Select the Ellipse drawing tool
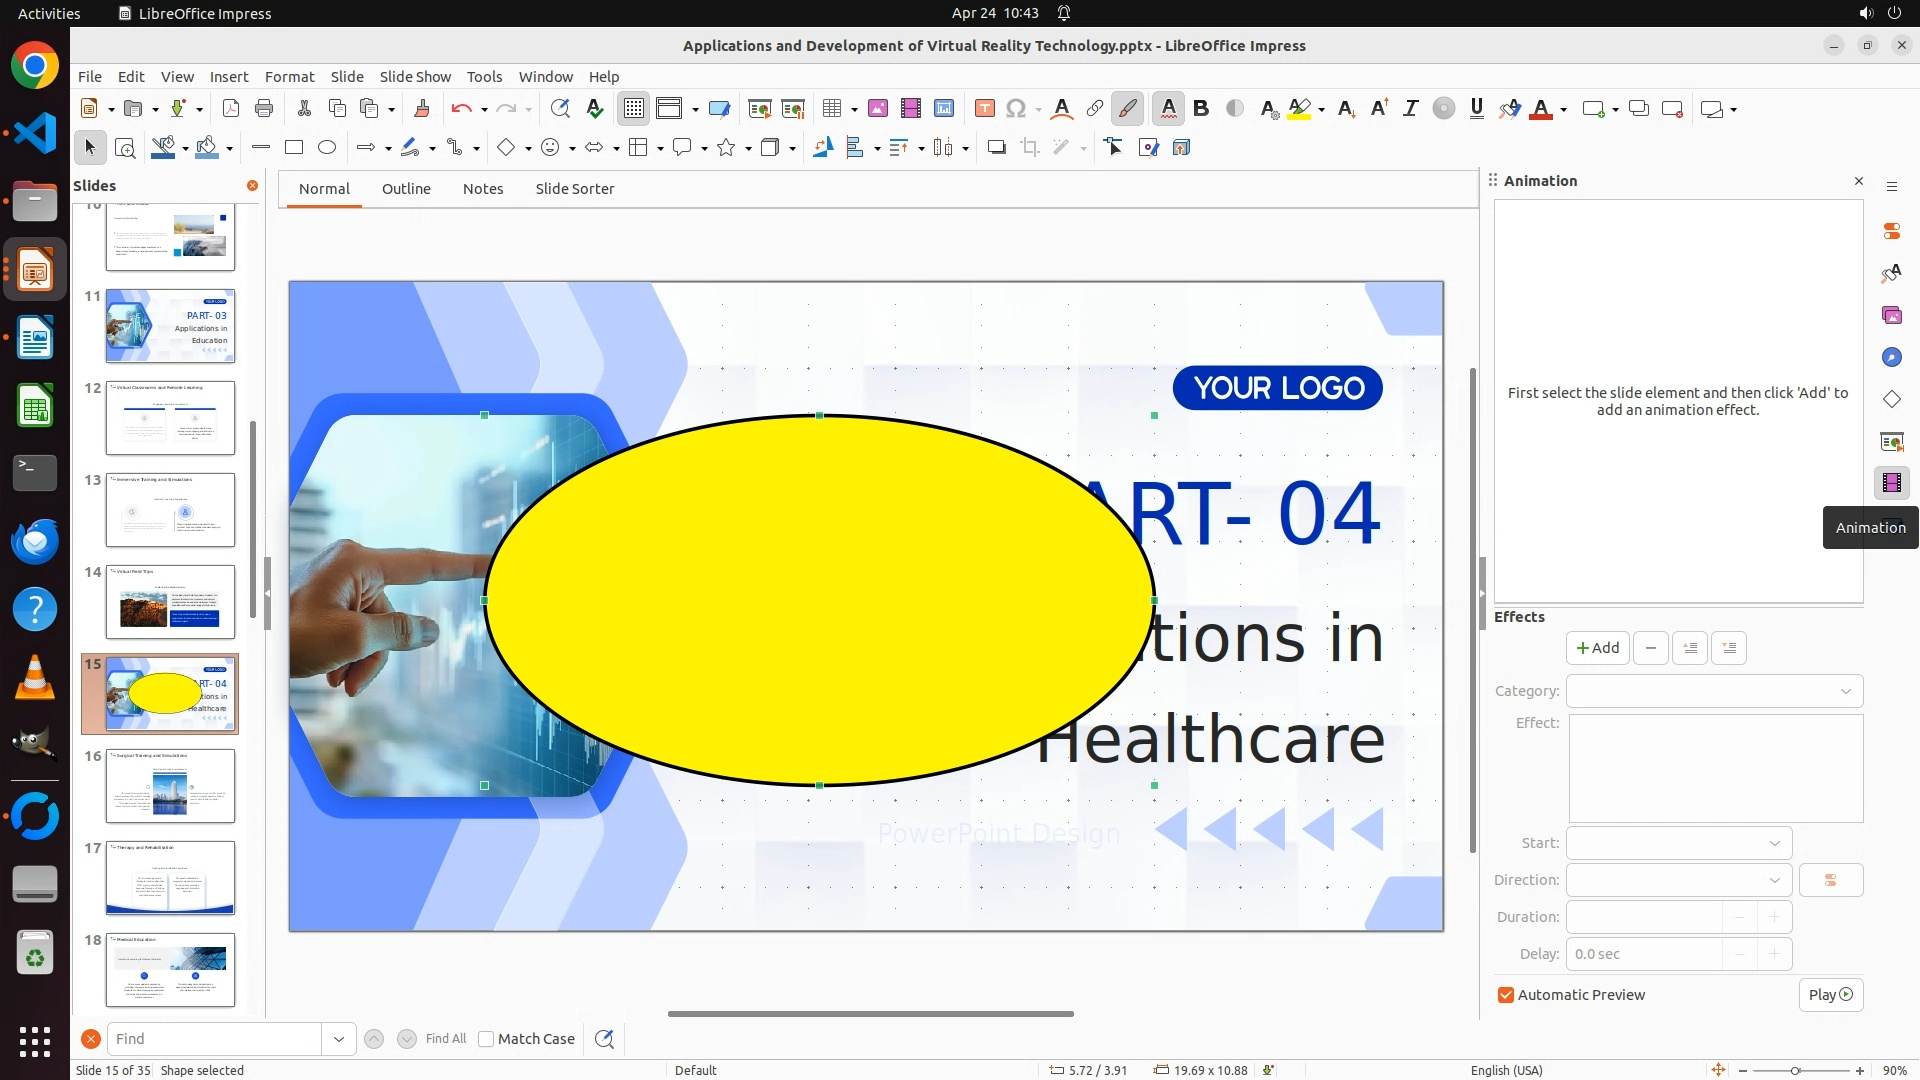 (327, 148)
